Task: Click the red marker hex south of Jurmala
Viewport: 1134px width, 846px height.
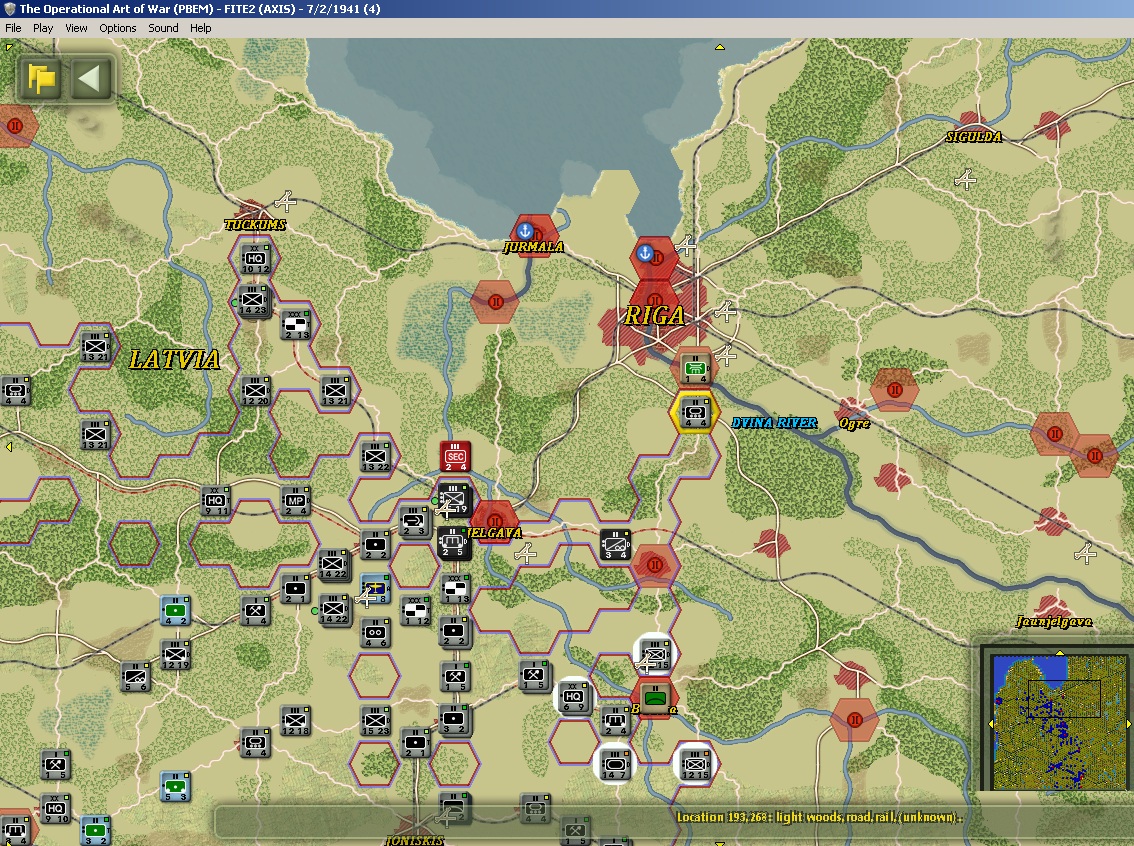Action: pyautogui.click(x=495, y=302)
